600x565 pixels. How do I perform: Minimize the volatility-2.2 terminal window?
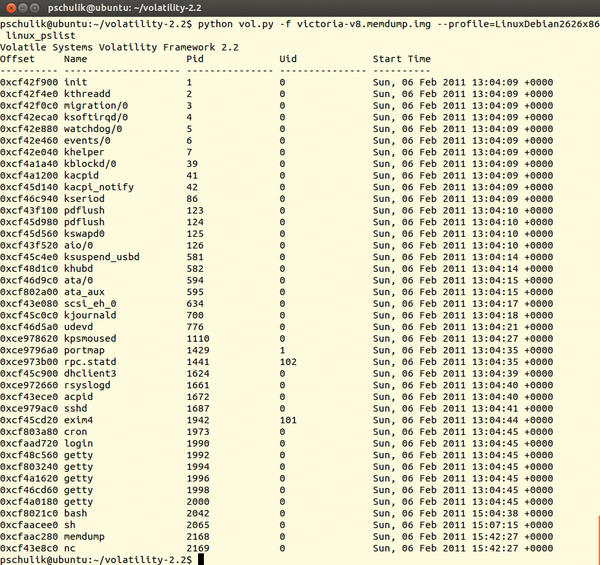23,7
